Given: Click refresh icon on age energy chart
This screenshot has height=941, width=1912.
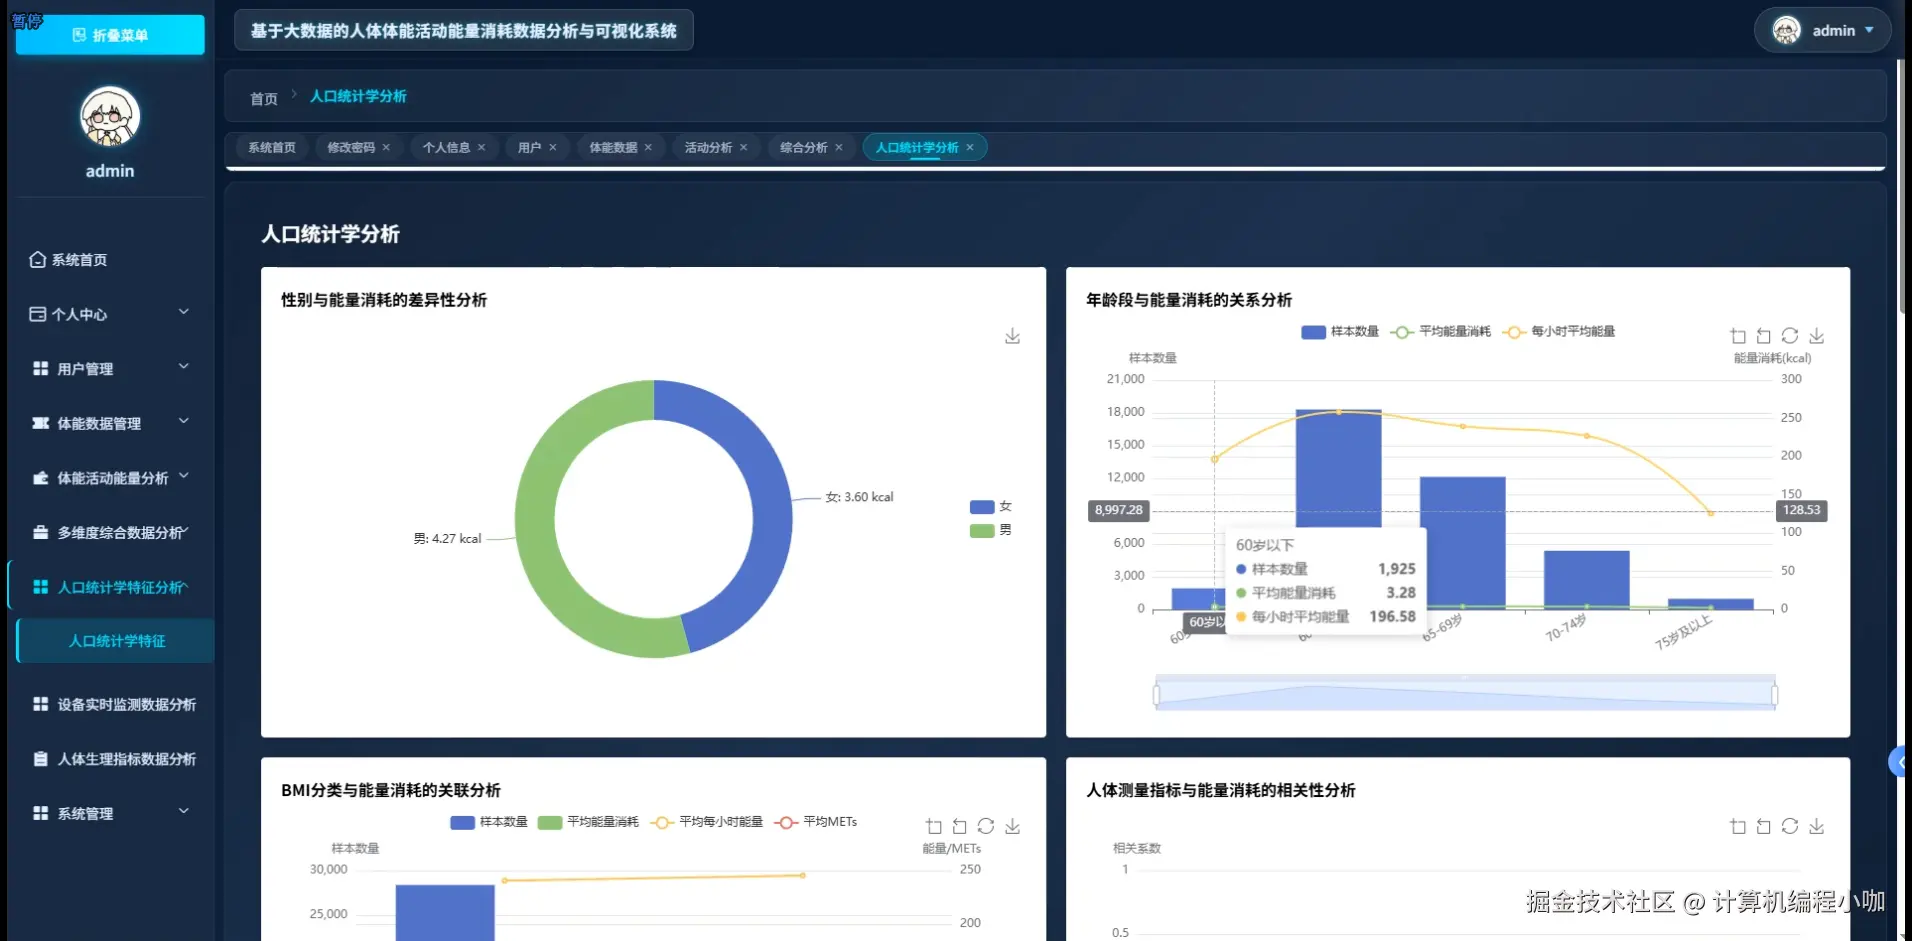Looking at the screenshot, I should [1791, 336].
